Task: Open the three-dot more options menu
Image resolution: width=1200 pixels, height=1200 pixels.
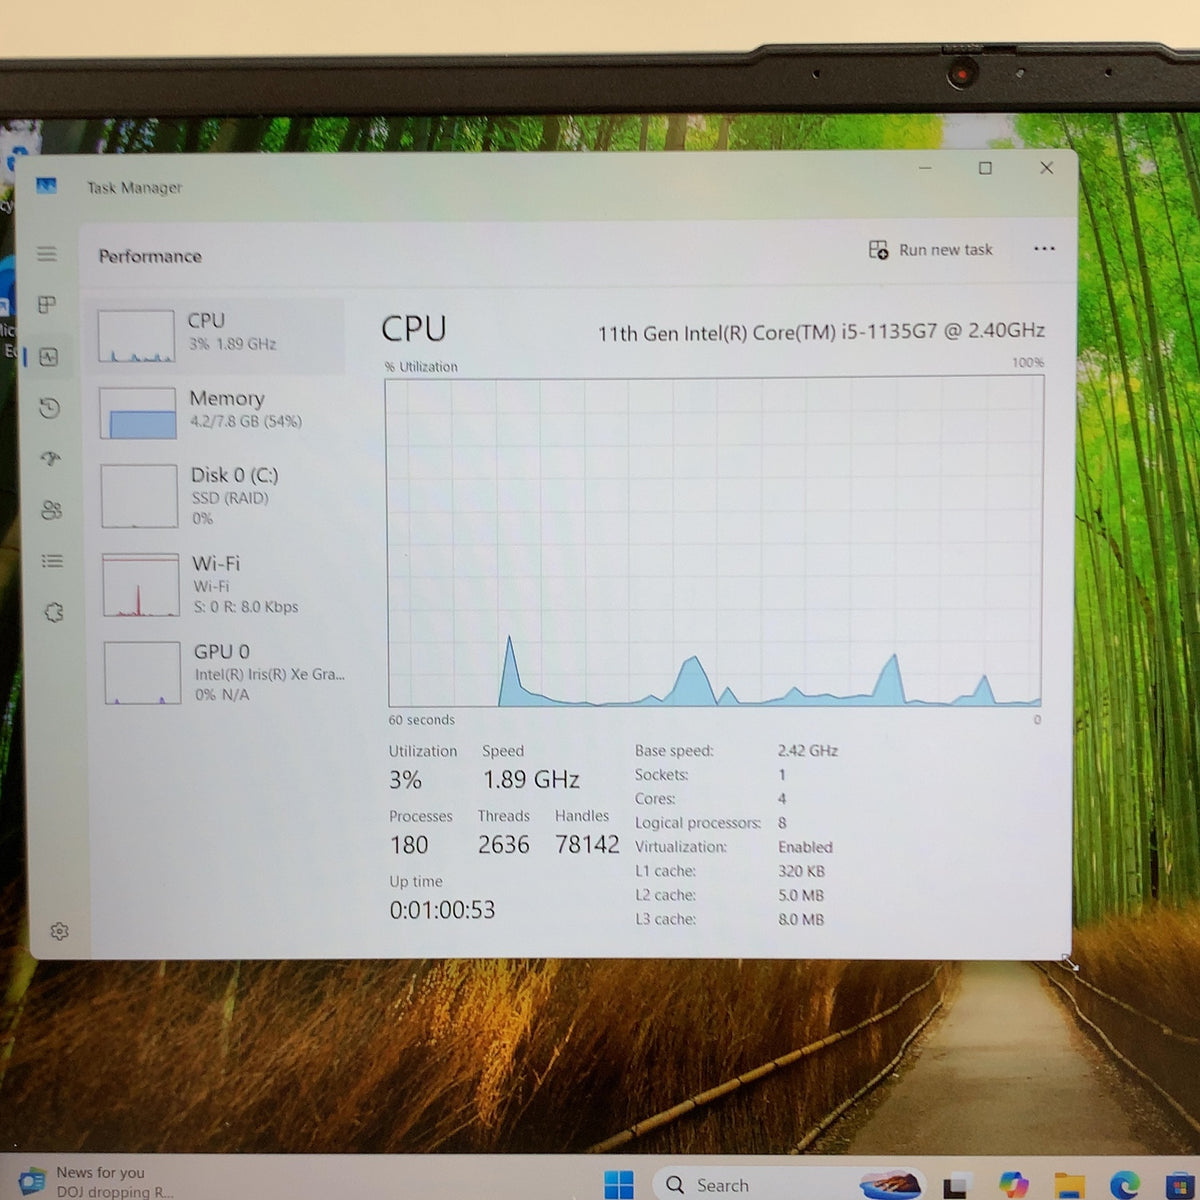Action: 1044,249
